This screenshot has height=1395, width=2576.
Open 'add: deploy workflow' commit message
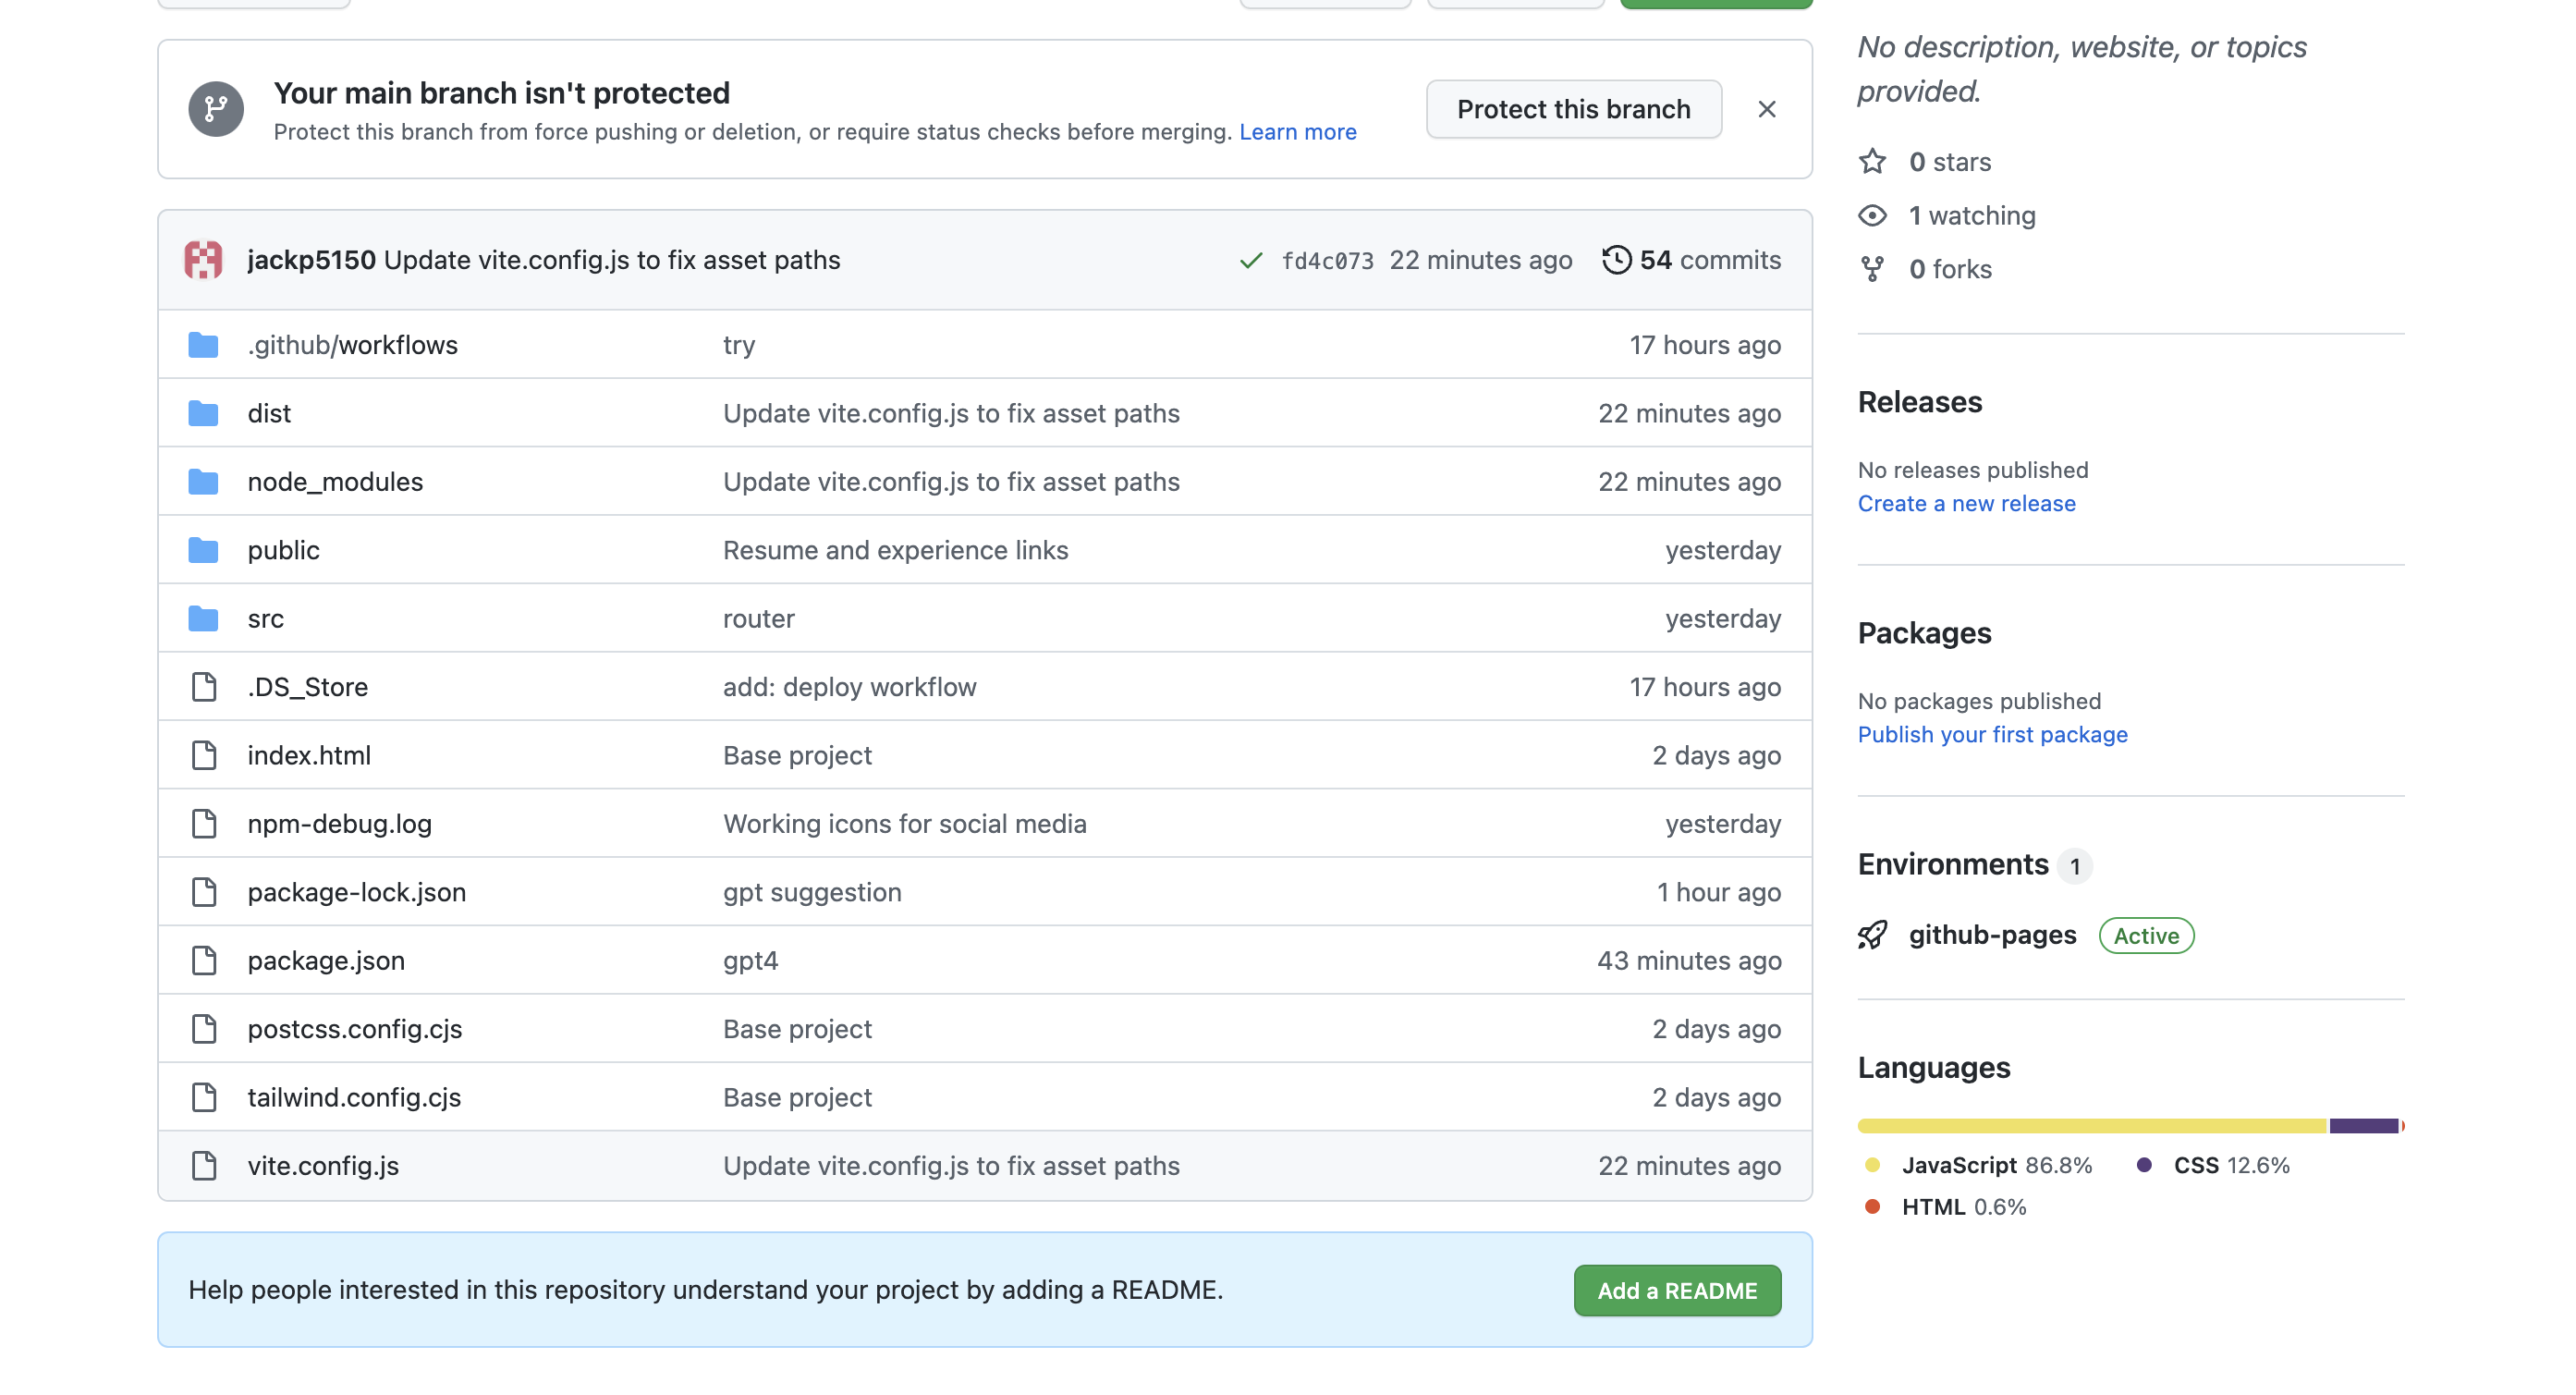click(849, 687)
